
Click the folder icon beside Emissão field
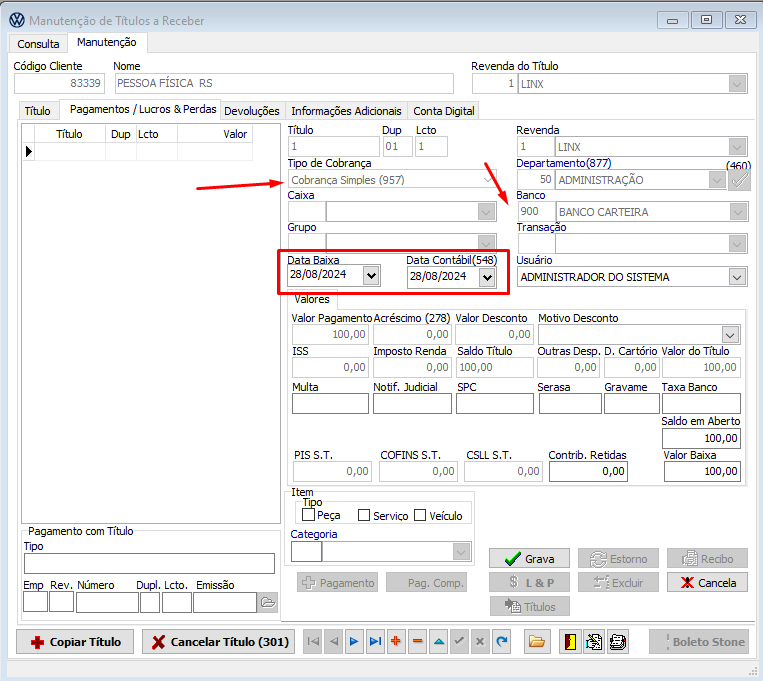tap(267, 602)
